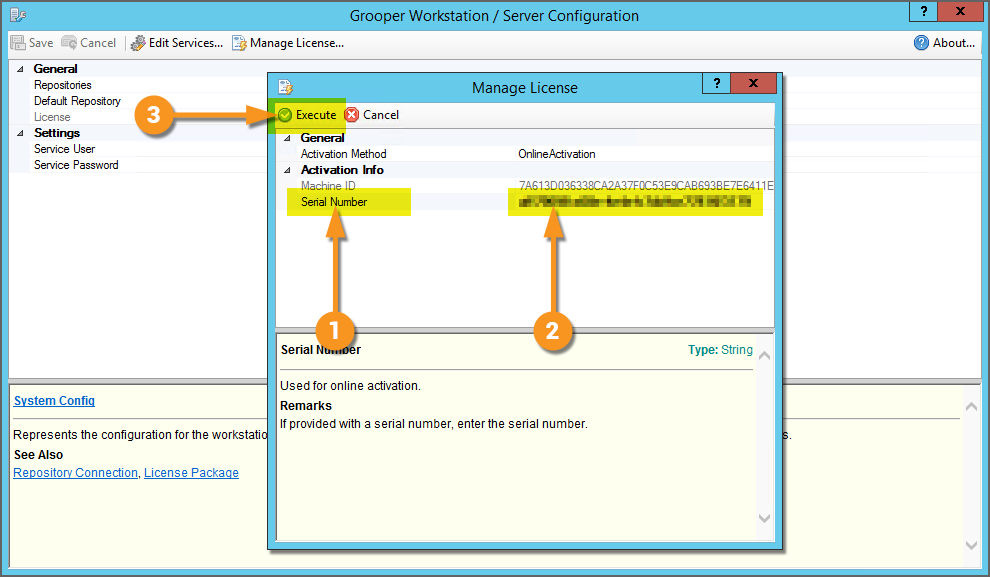
Task: Open the System Config help link
Action: (54, 401)
